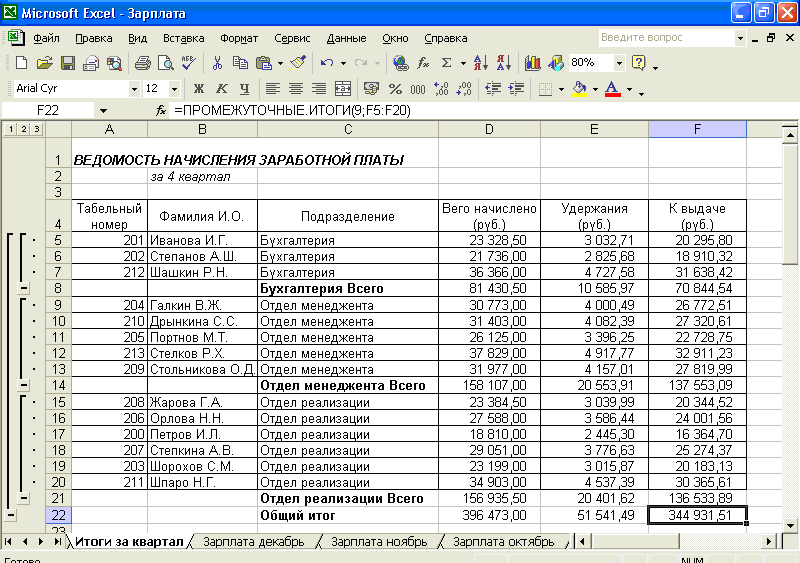Run the spelling check icon
This screenshot has height=563, width=800.
188,63
